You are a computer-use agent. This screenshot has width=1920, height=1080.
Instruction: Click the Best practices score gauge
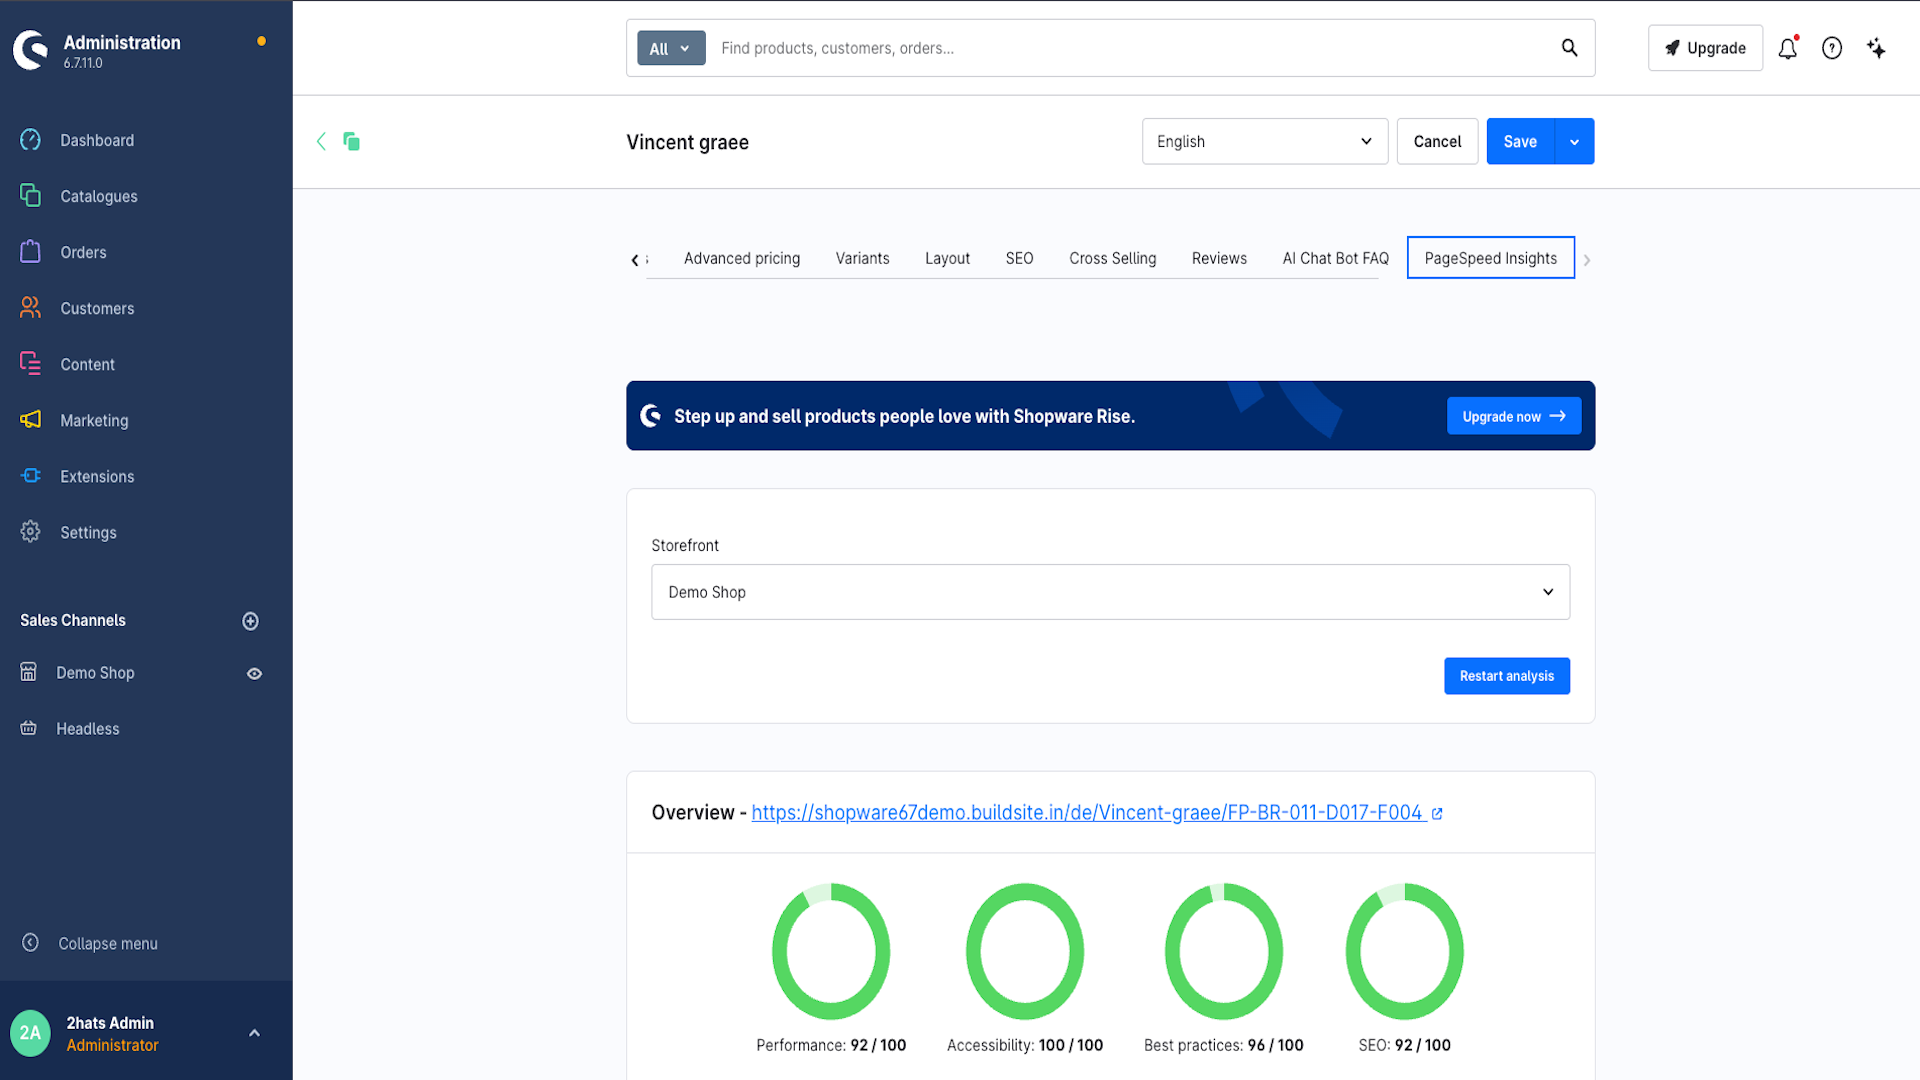tap(1224, 951)
